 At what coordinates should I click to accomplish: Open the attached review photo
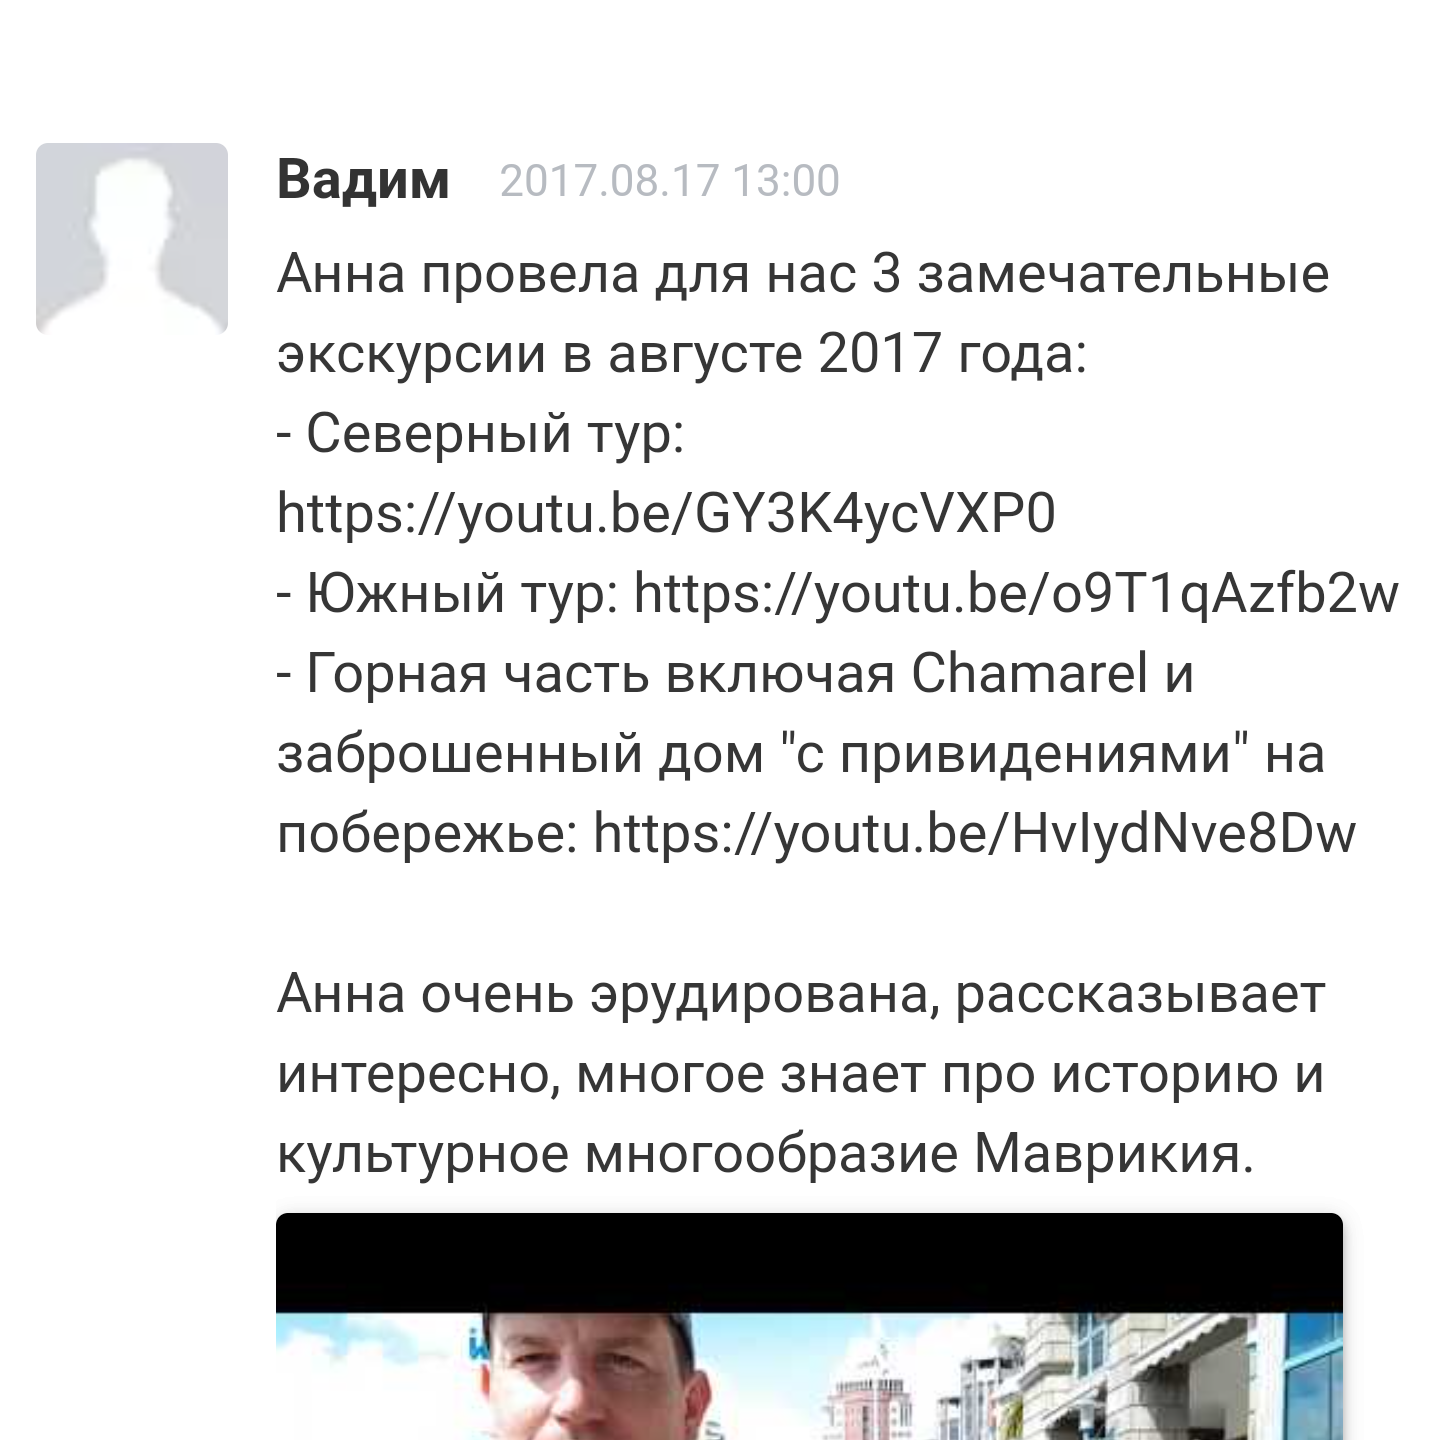(809, 1326)
